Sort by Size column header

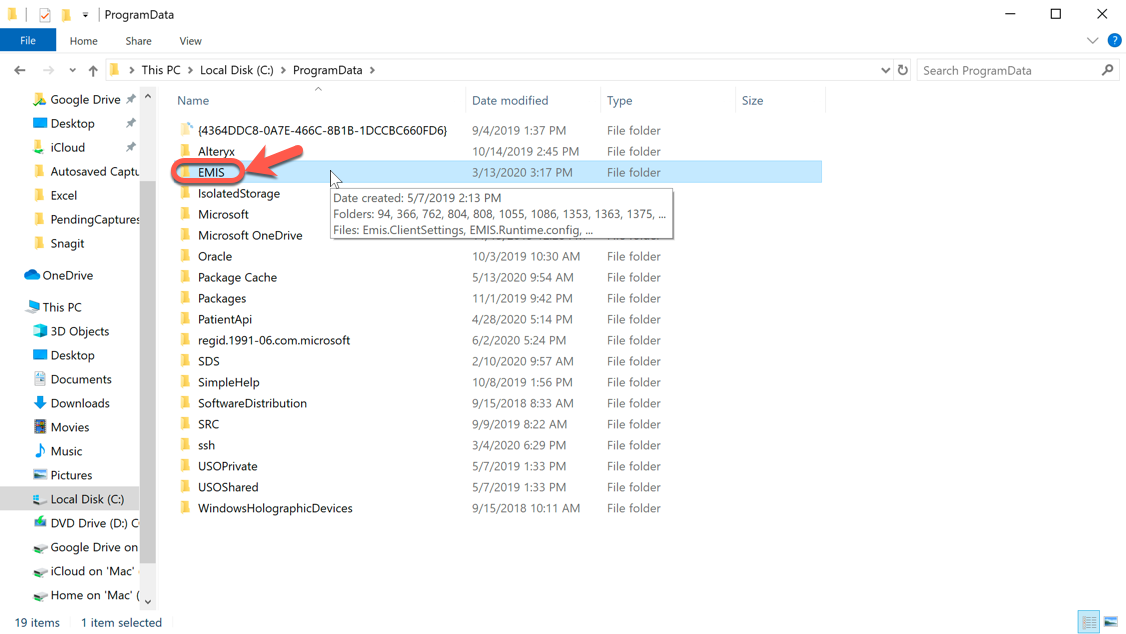752,101
